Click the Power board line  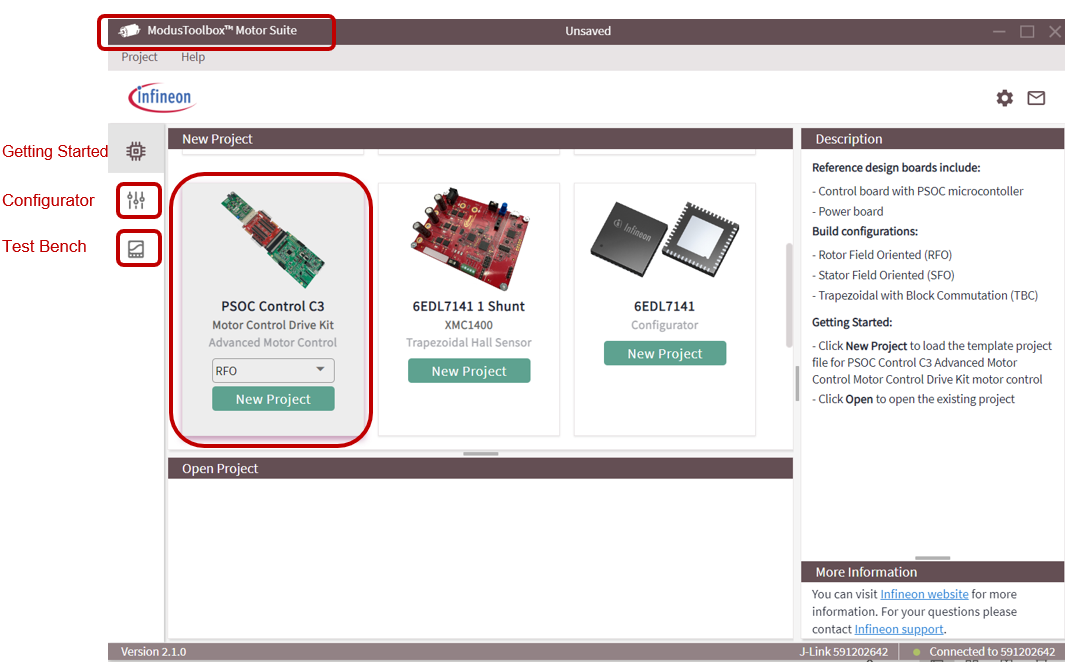point(847,212)
